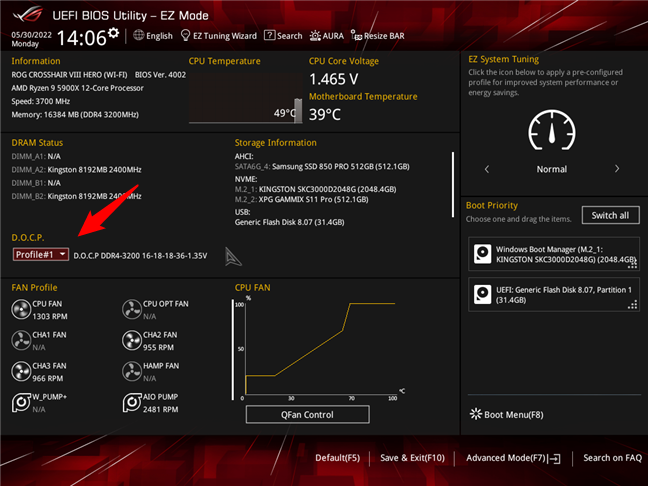
Task: Click the Boot Menu star icon
Action: 476,414
